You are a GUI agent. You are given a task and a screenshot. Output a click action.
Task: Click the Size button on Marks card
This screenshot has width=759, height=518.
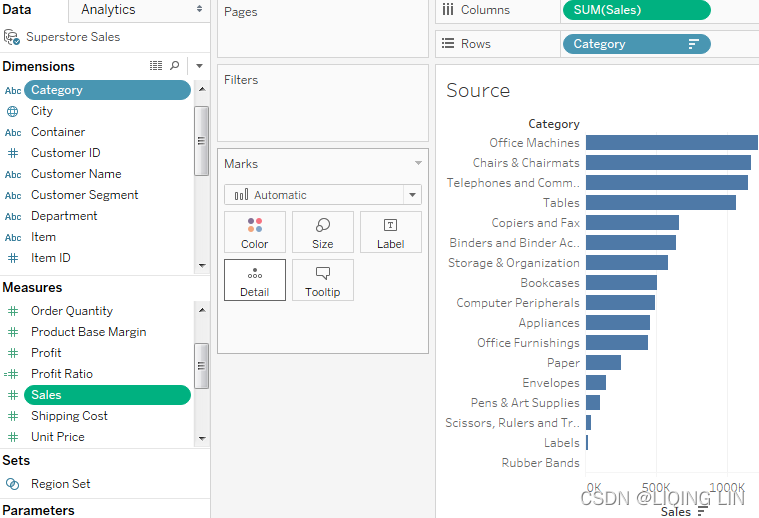(323, 232)
